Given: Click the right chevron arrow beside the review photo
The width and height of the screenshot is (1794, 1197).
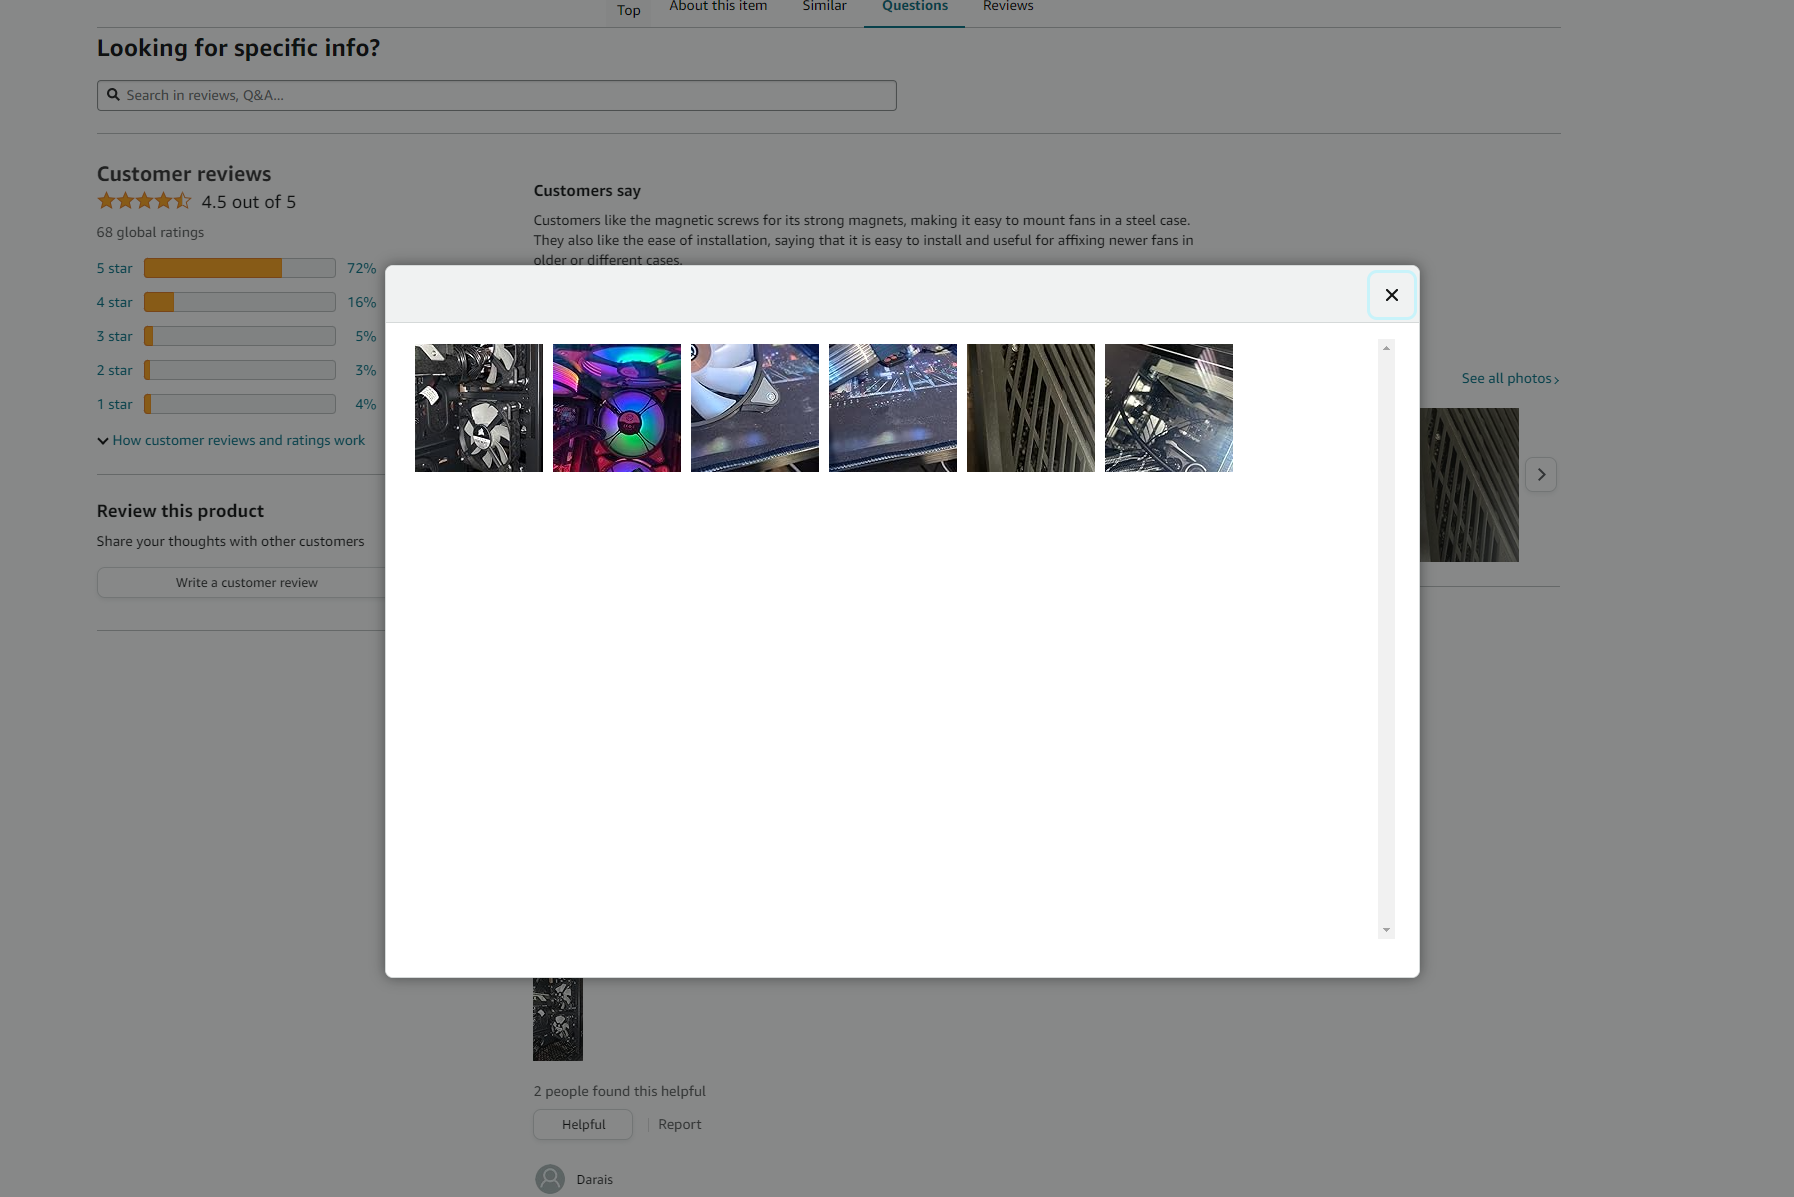Looking at the screenshot, I should click(x=1541, y=474).
